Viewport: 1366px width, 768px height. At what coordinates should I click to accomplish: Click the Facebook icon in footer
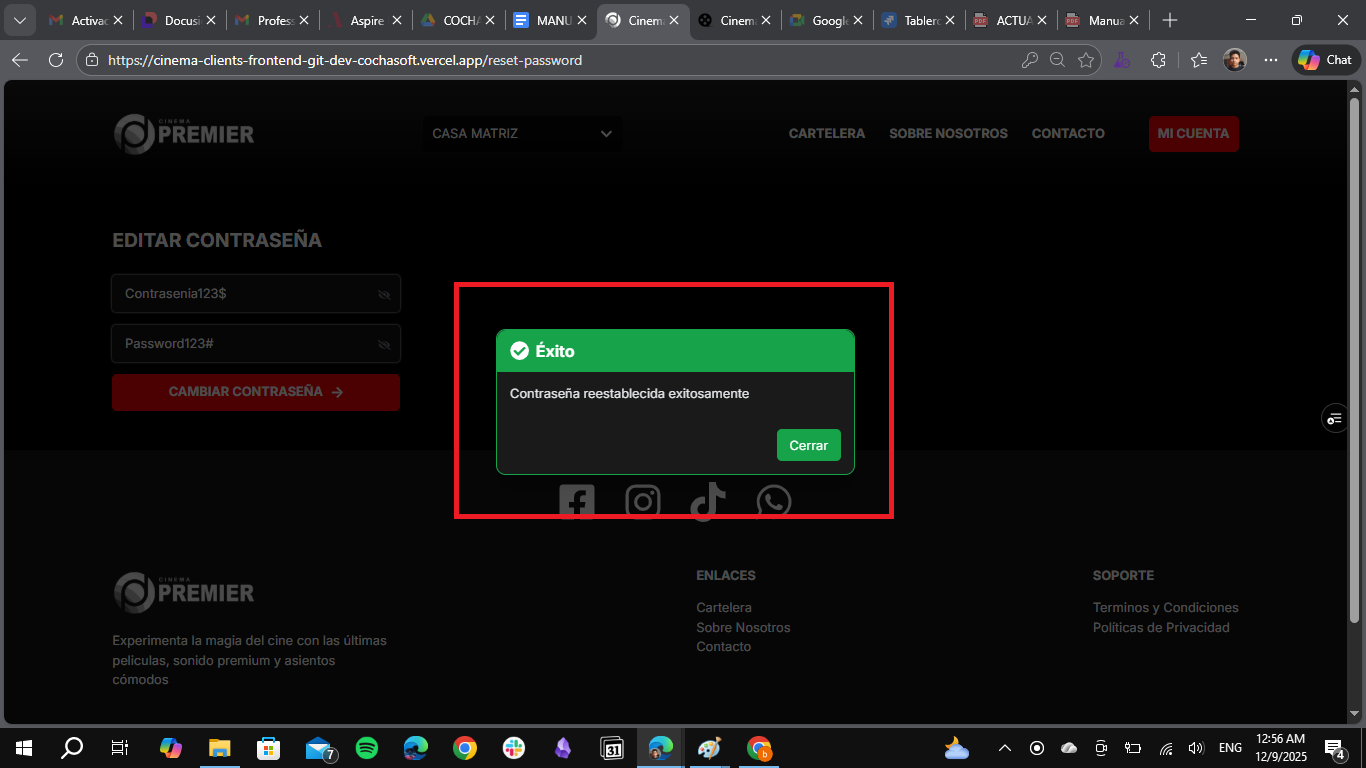pos(577,500)
